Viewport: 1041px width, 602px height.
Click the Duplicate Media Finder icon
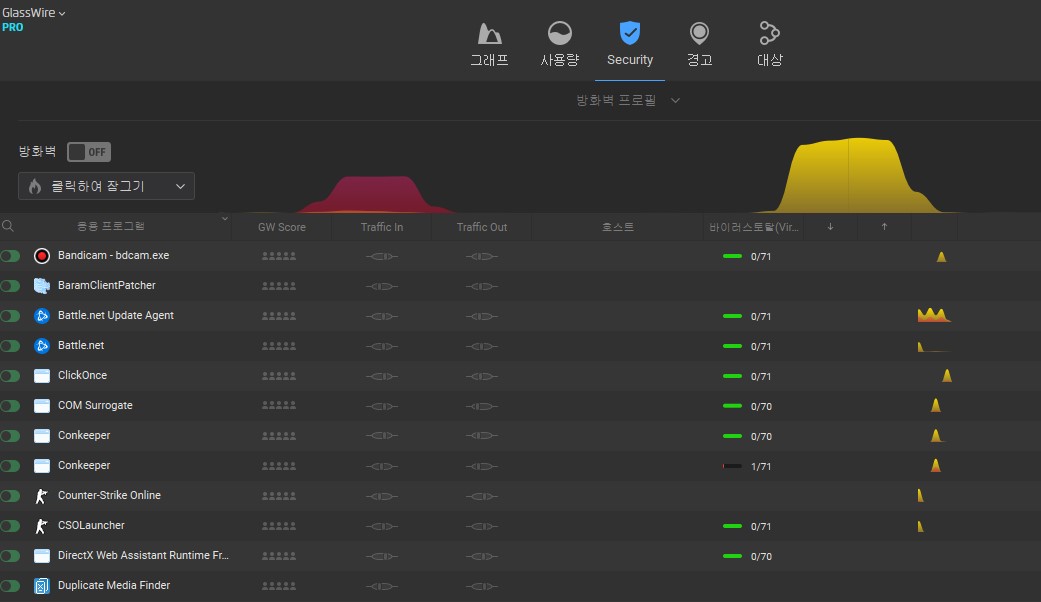pos(42,586)
